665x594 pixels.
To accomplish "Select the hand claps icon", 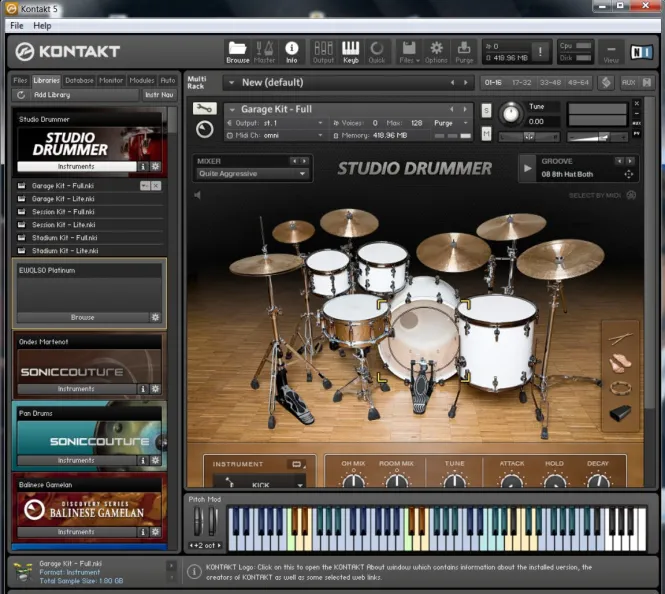I will click(620, 363).
